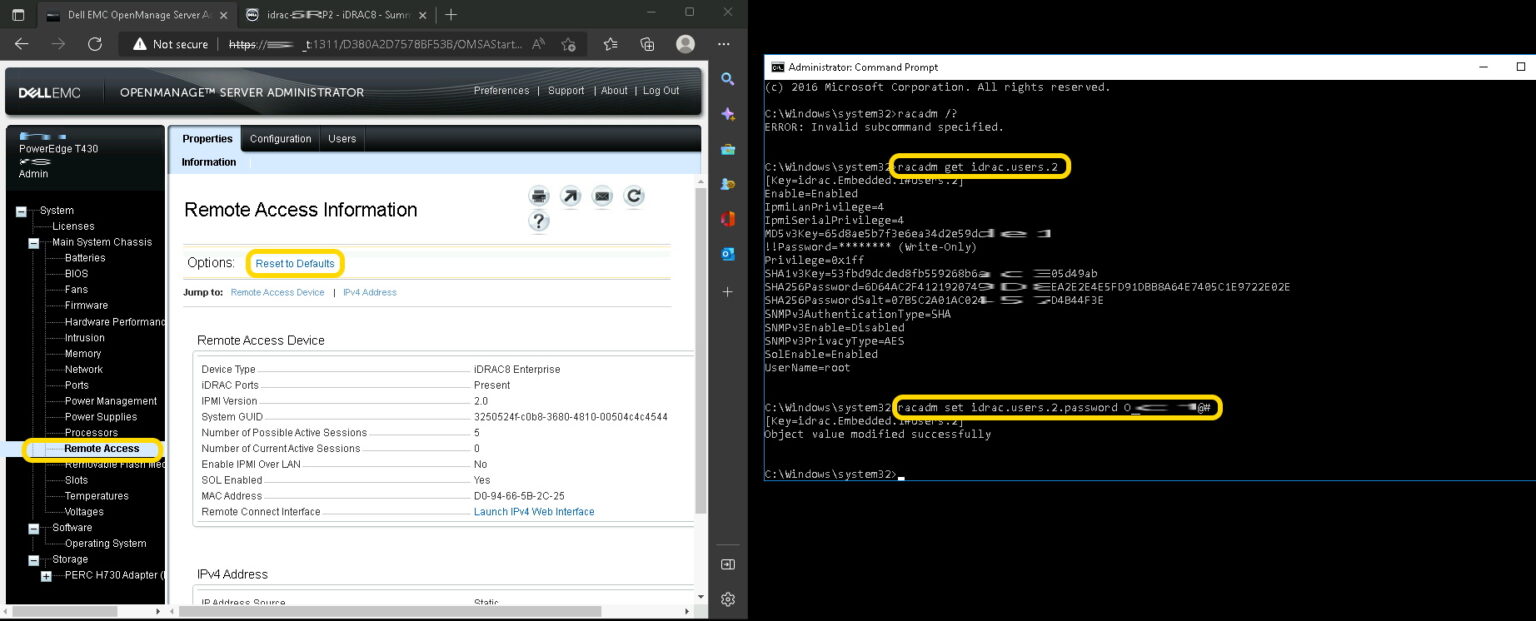Open the Help question mark icon
This screenshot has width=1536, height=621.
(x=539, y=222)
